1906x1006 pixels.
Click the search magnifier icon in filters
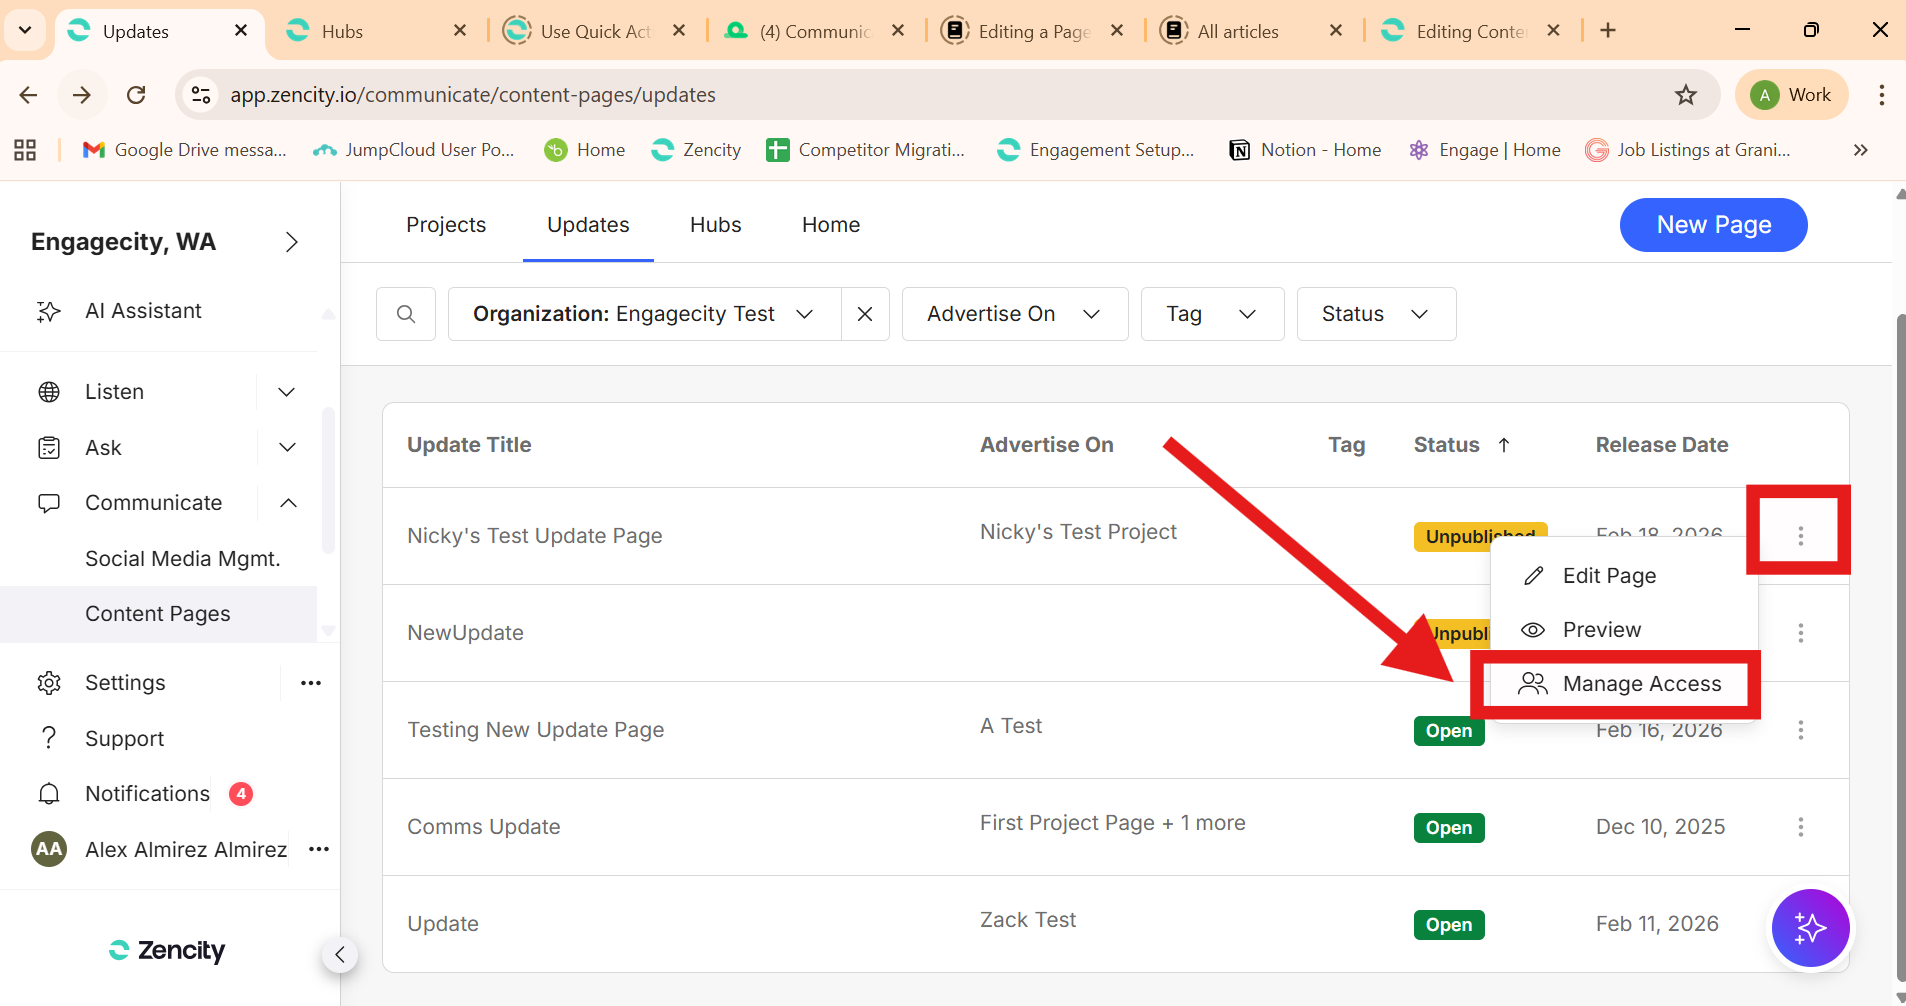pyautogui.click(x=406, y=314)
